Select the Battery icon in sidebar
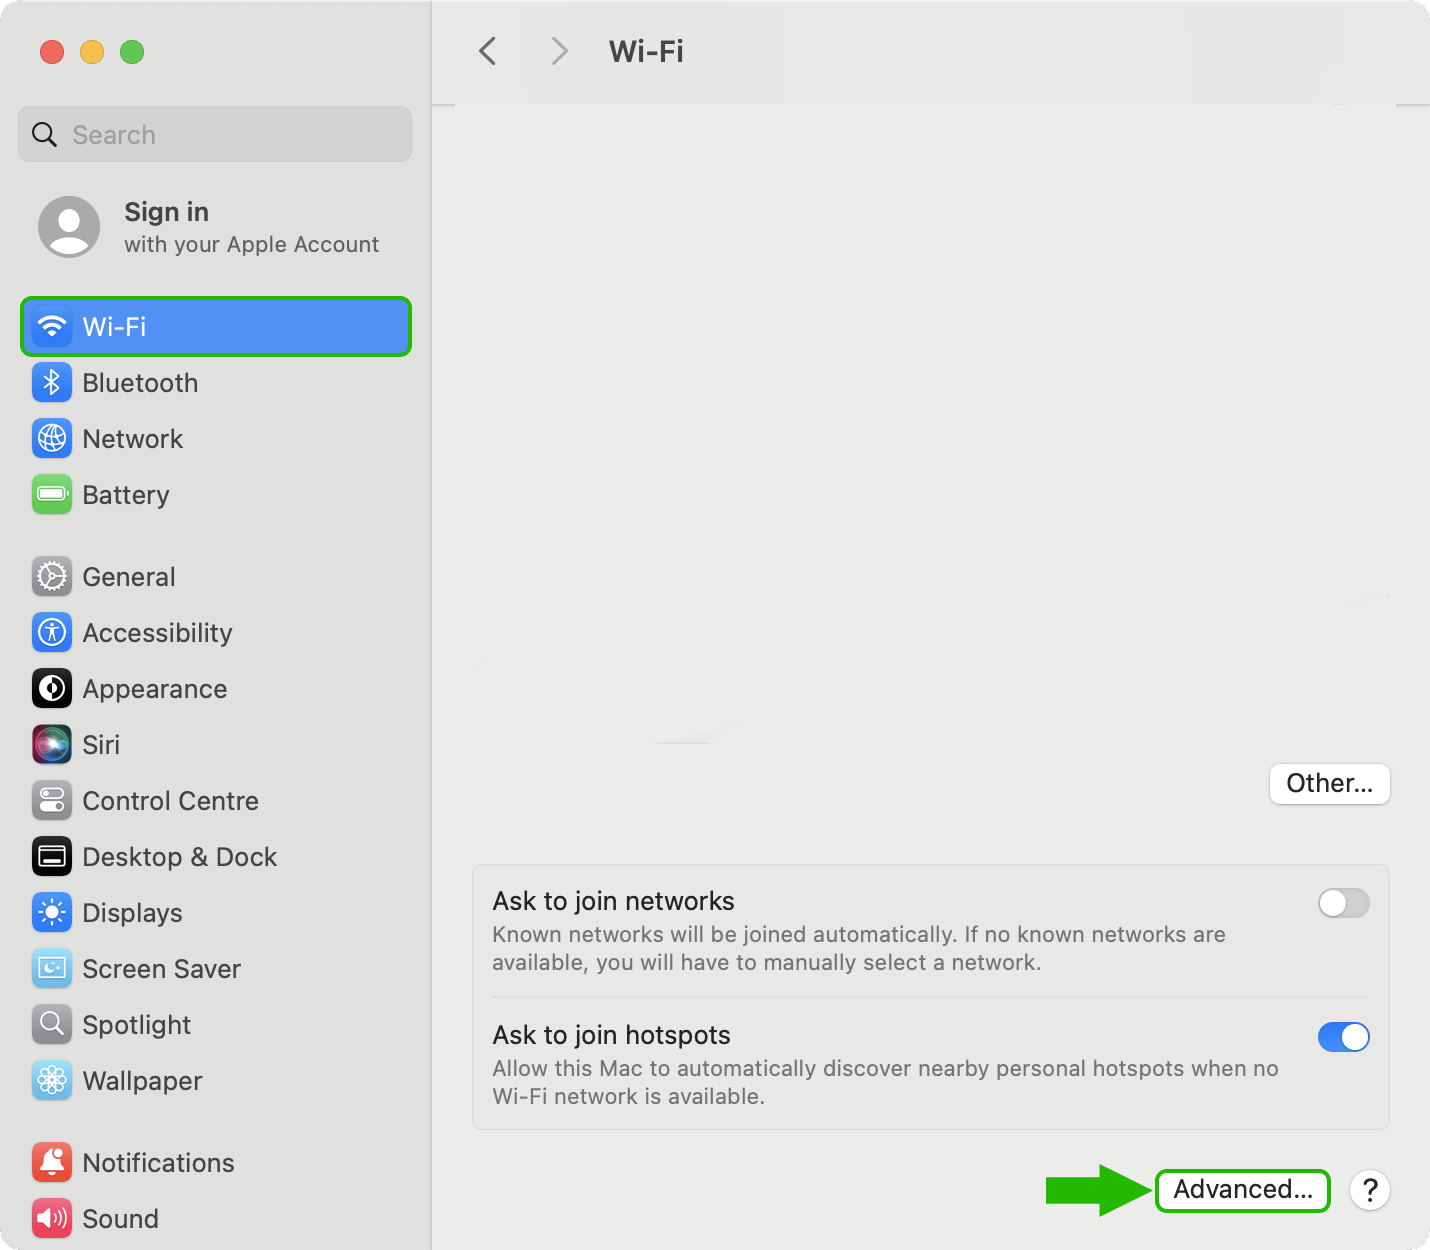The height and width of the screenshot is (1250, 1430). [x=52, y=495]
